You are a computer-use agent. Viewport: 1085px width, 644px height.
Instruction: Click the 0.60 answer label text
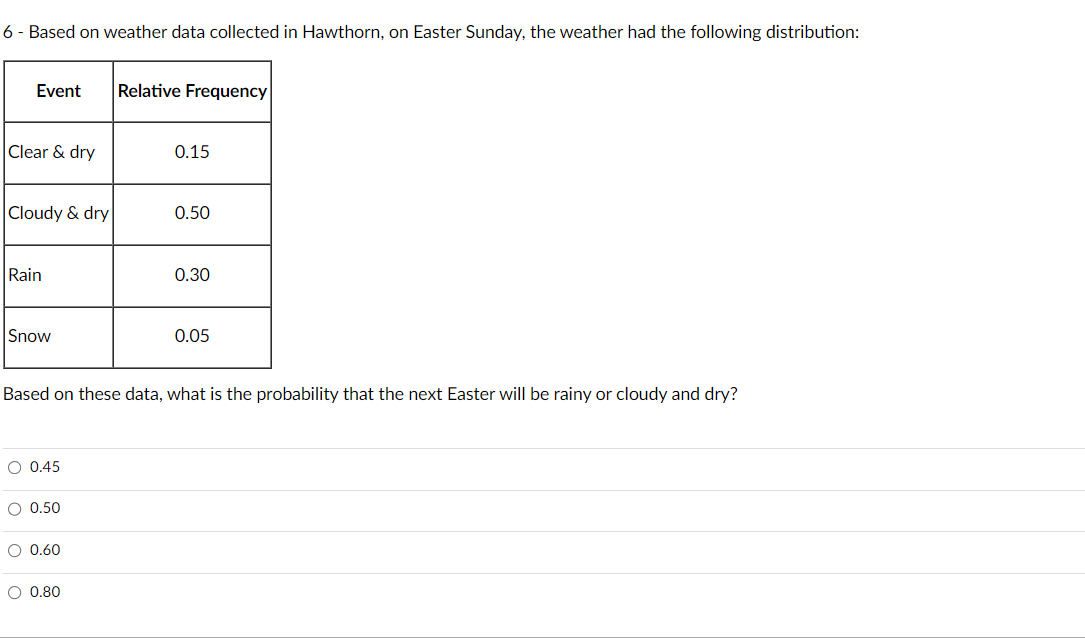pyautogui.click(x=46, y=550)
